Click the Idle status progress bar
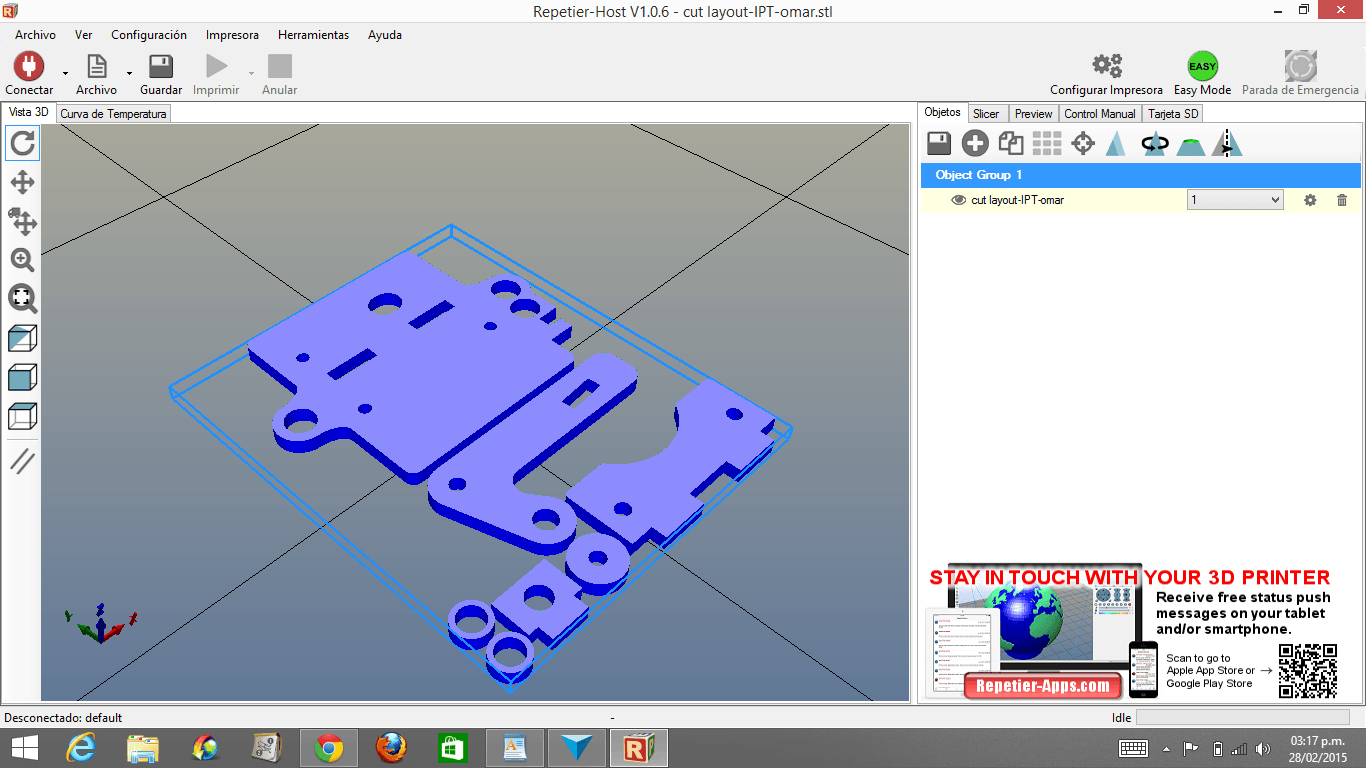The width and height of the screenshot is (1366, 768). [x=1242, y=718]
